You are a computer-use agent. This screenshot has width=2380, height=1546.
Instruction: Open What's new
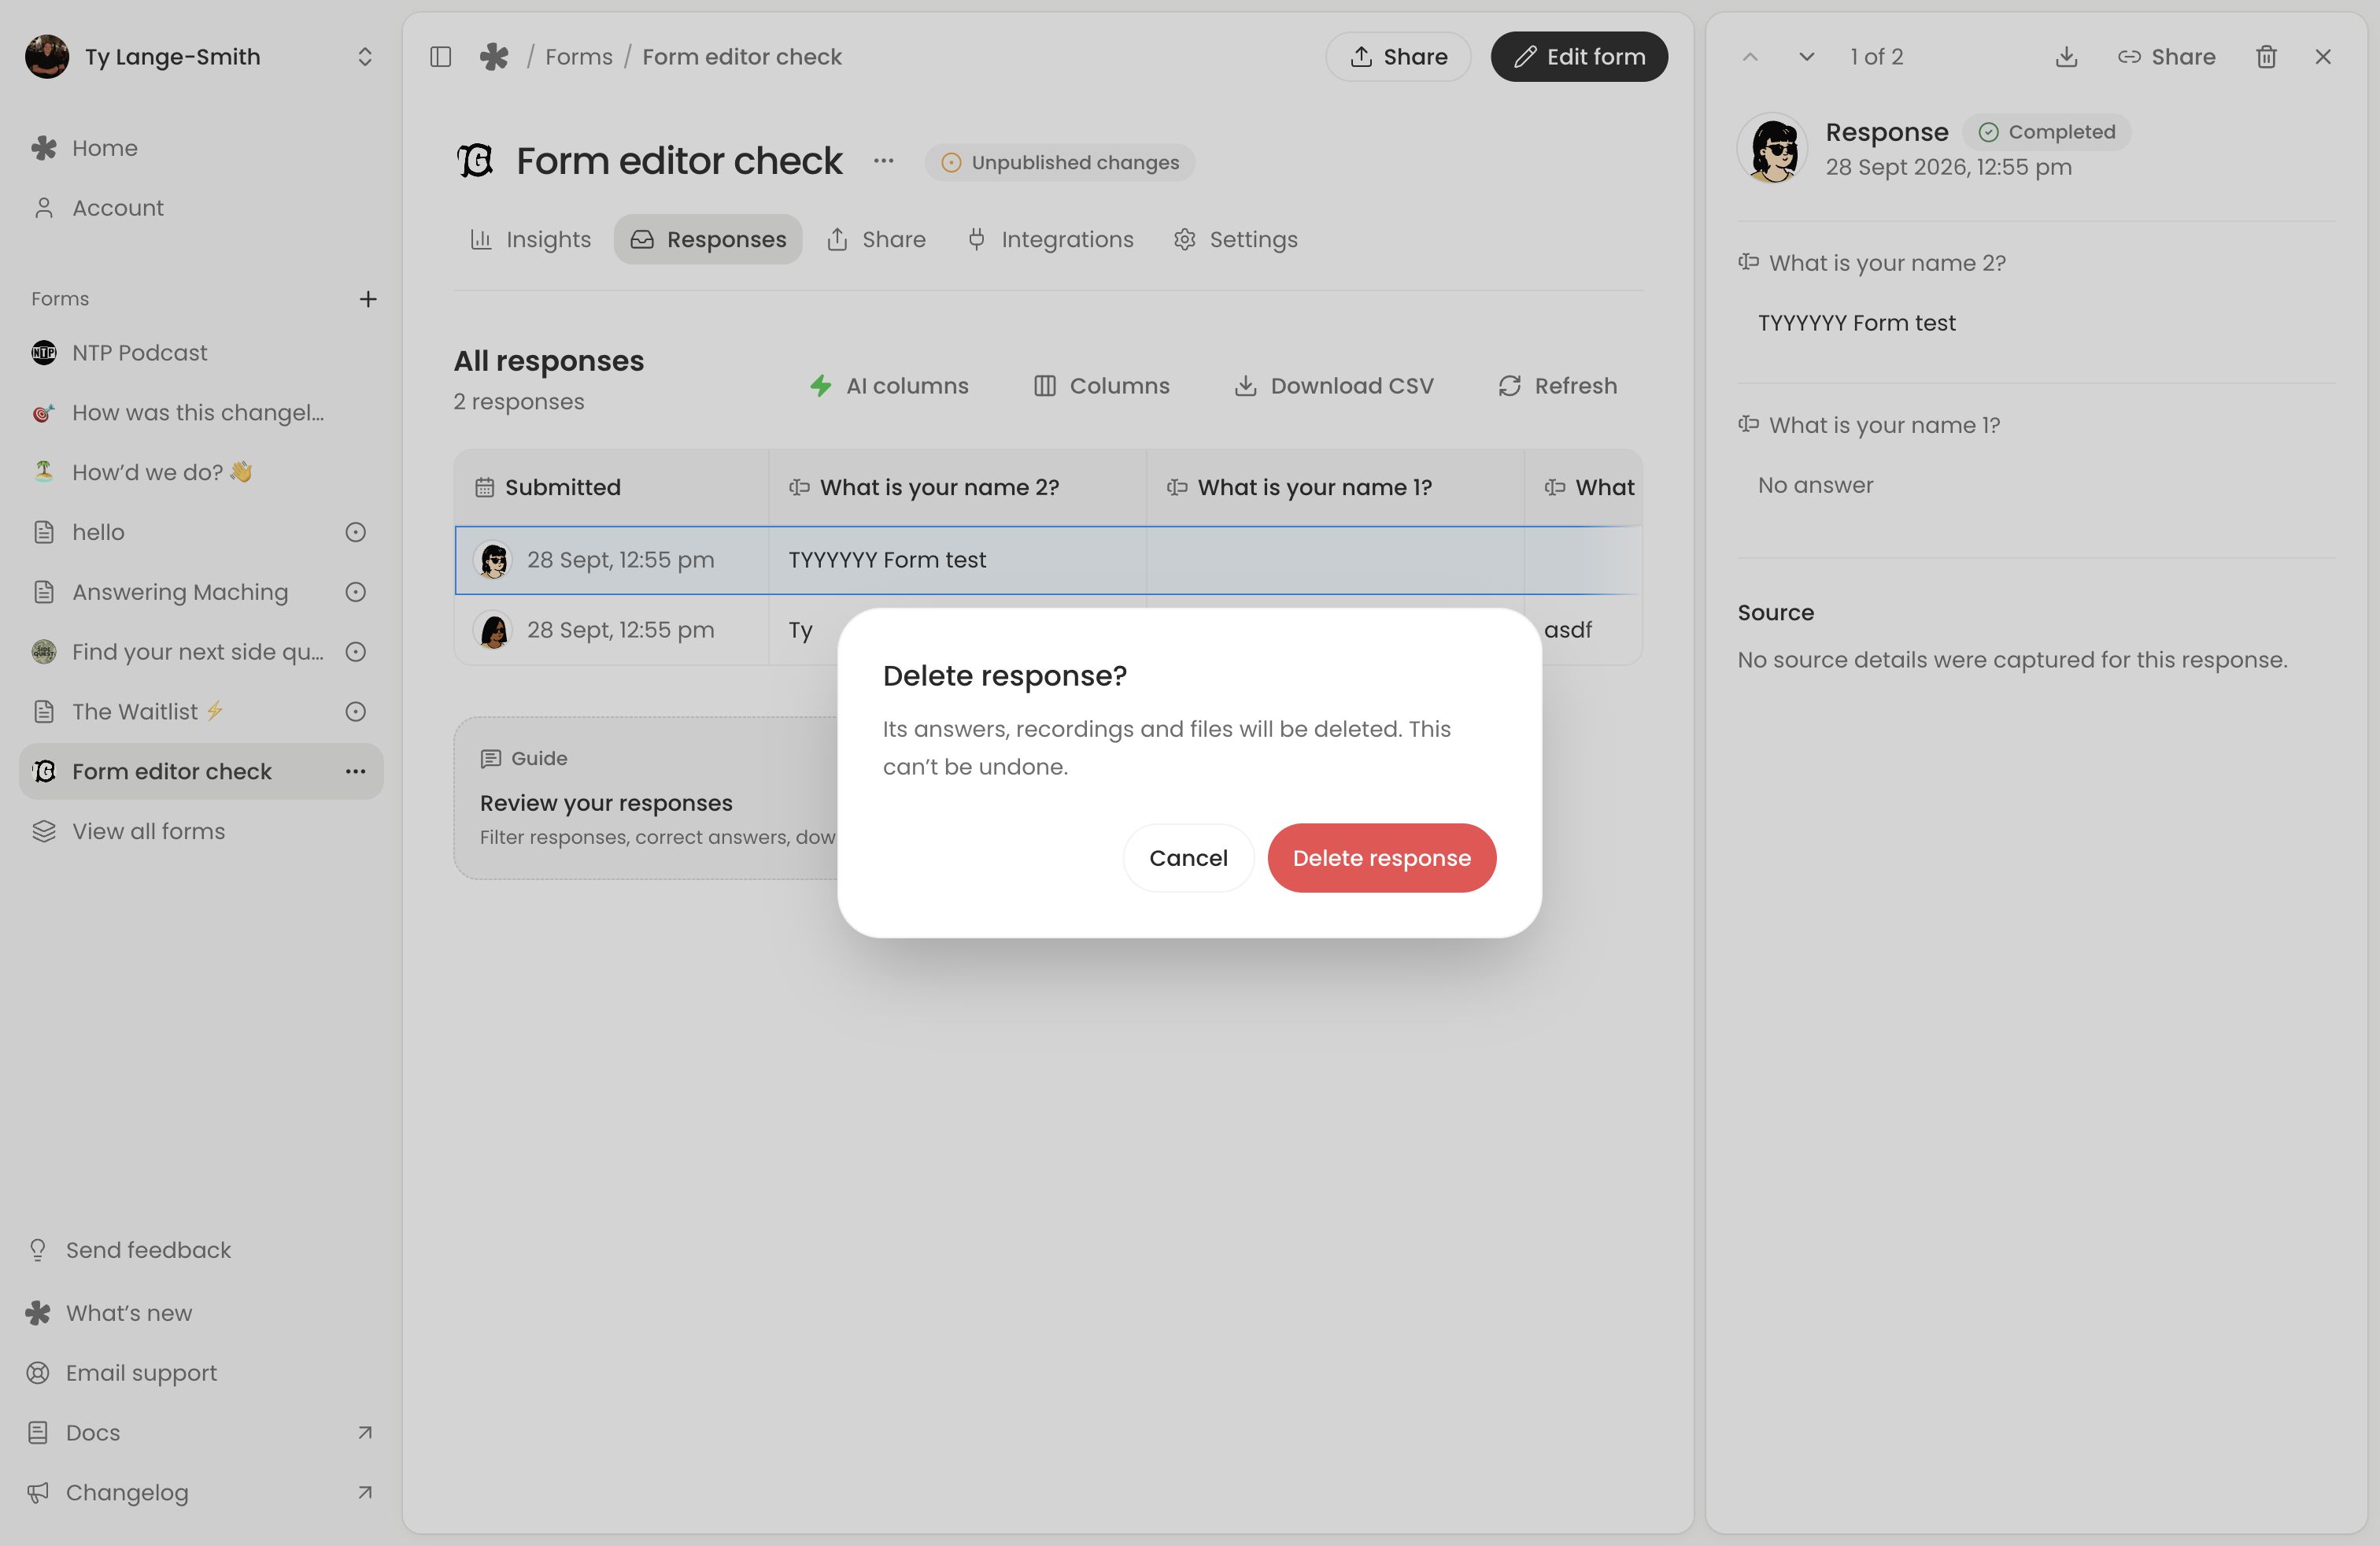click(x=200, y=1313)
